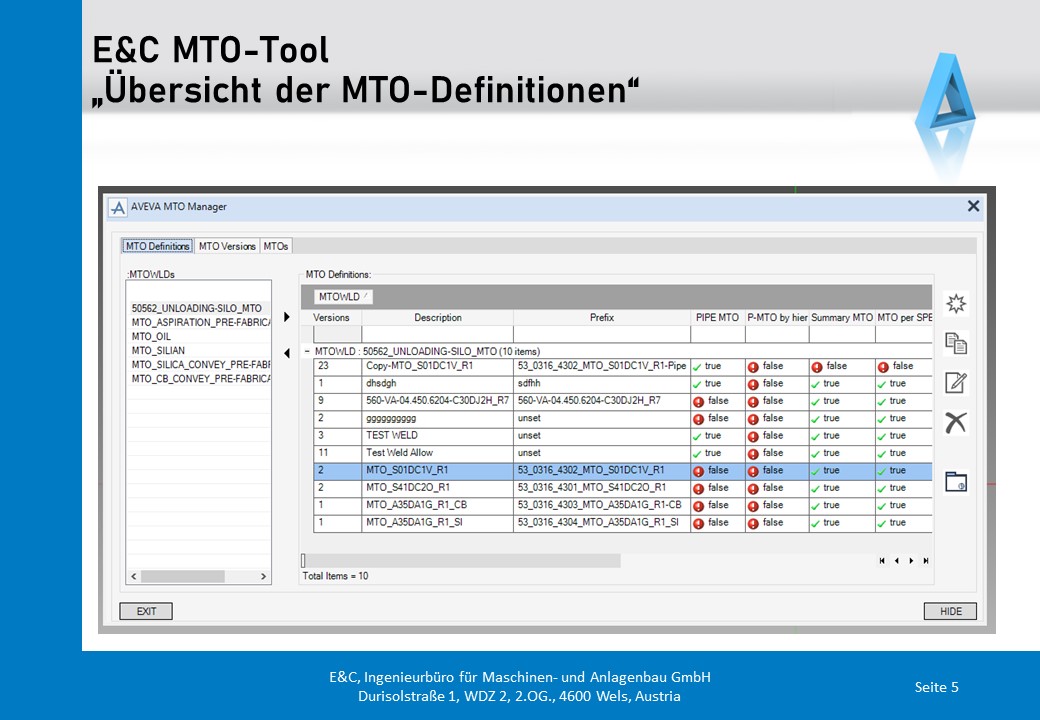Screen dimensions: 1040x720
Task: Click the grid's horizontal scrollbar track
Action: coord(460,561)
